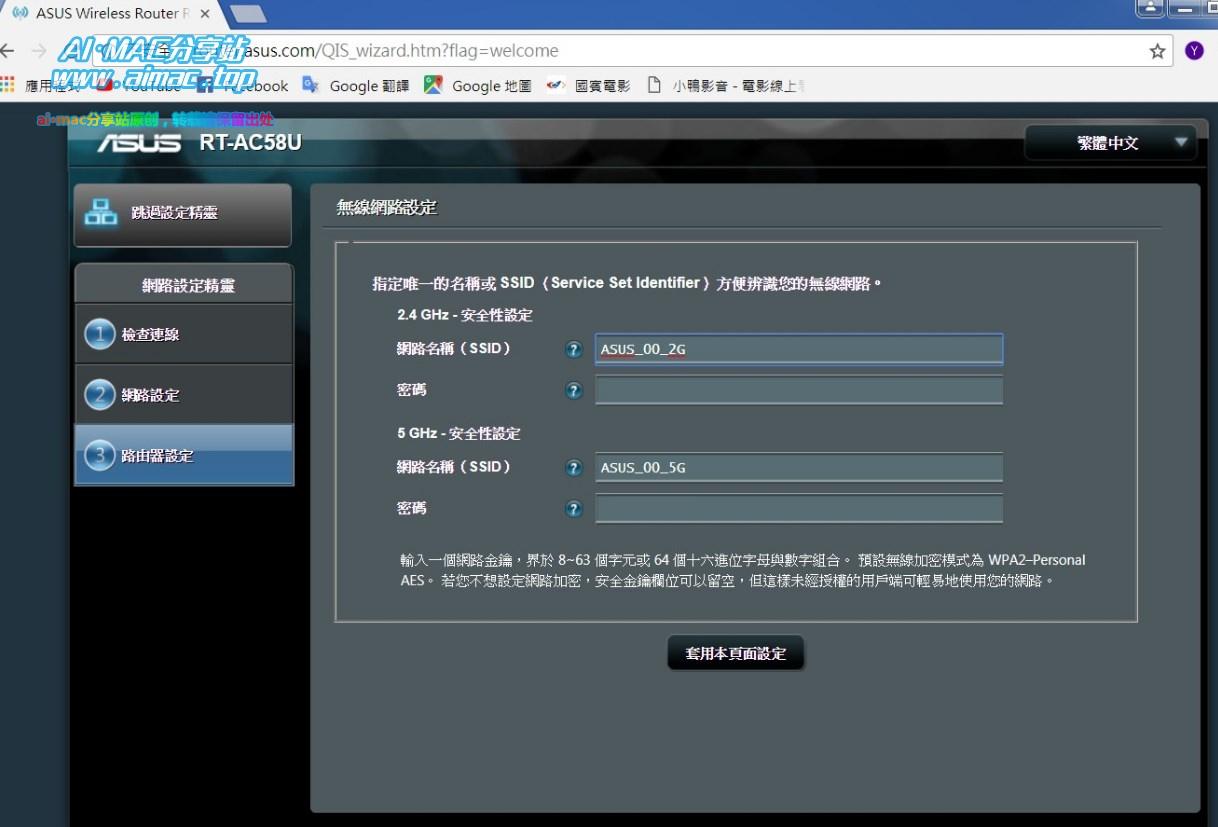The height and width of the screenshot is (827, 1218).
Task: Focus the 5 GHz SSID field ASUS_00_5G
Action: [x=798, y=468]
